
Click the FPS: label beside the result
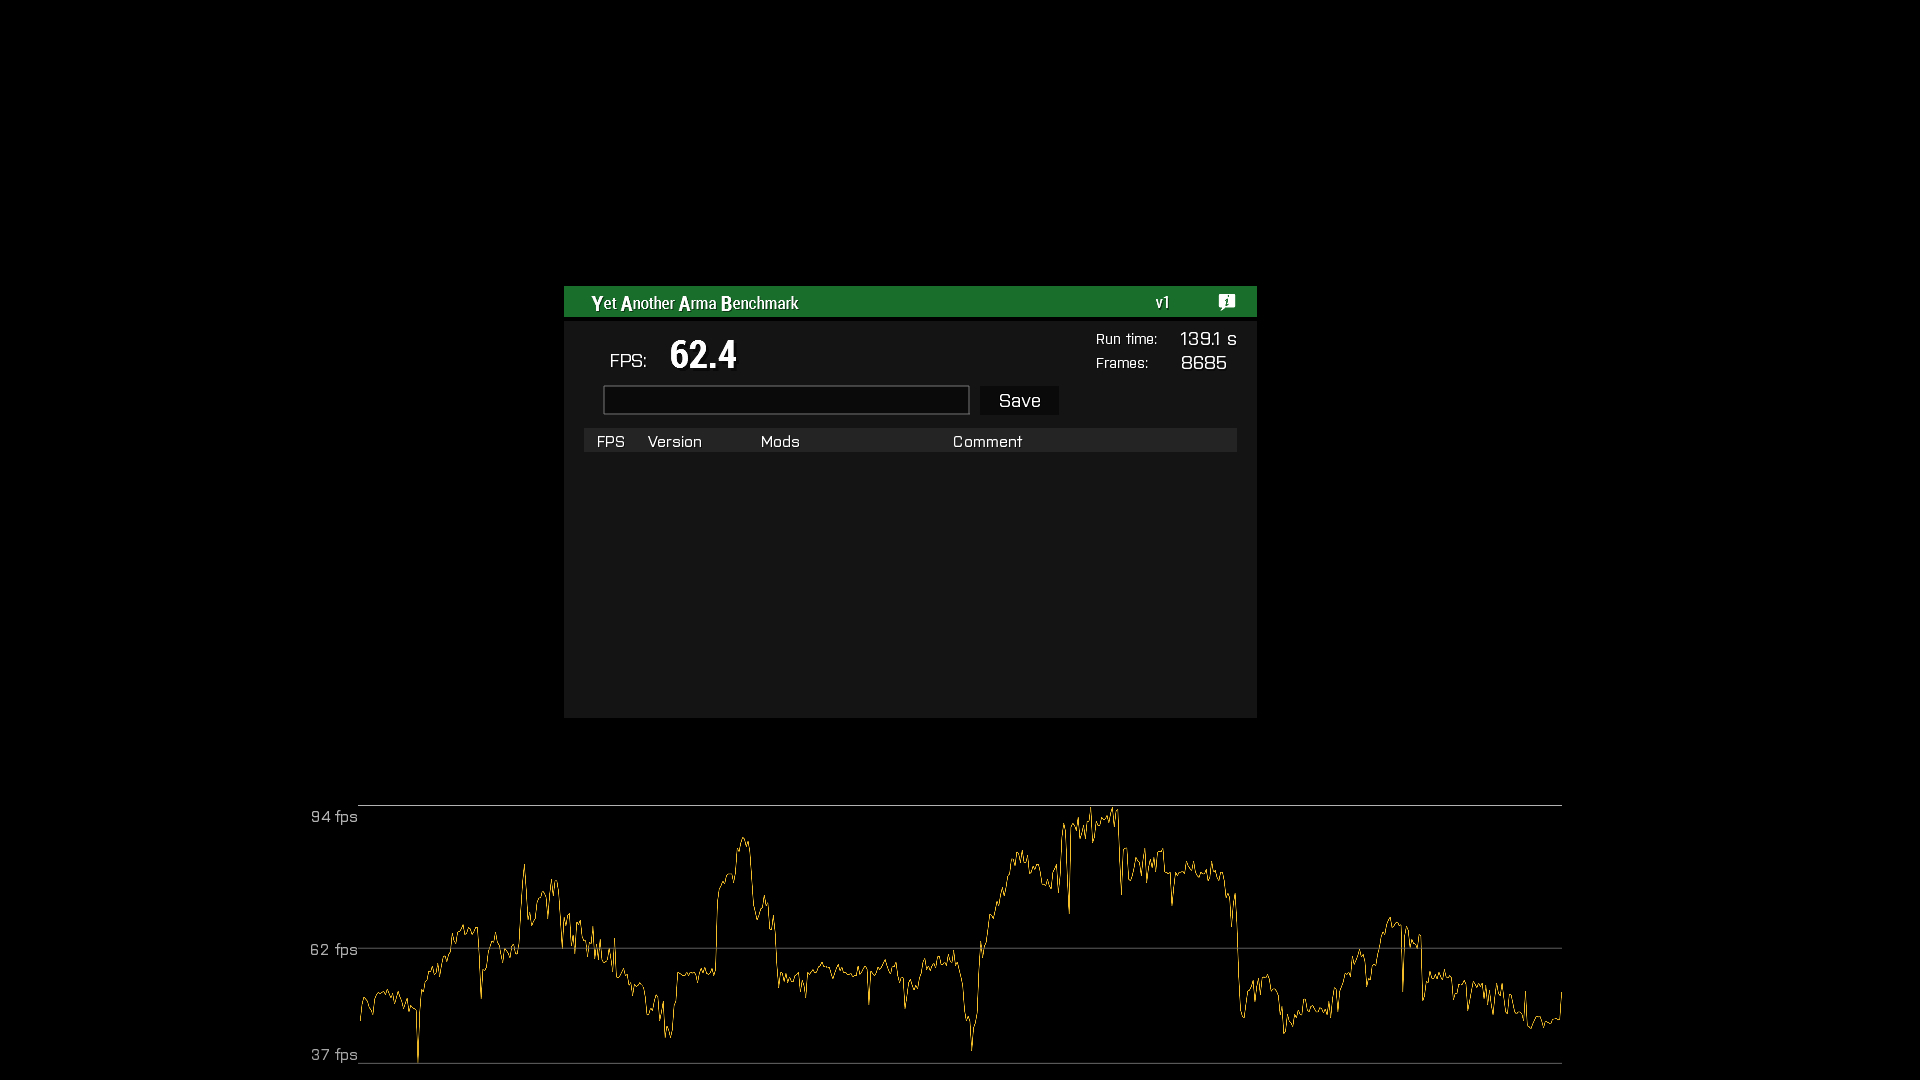[x=628, y=361]
